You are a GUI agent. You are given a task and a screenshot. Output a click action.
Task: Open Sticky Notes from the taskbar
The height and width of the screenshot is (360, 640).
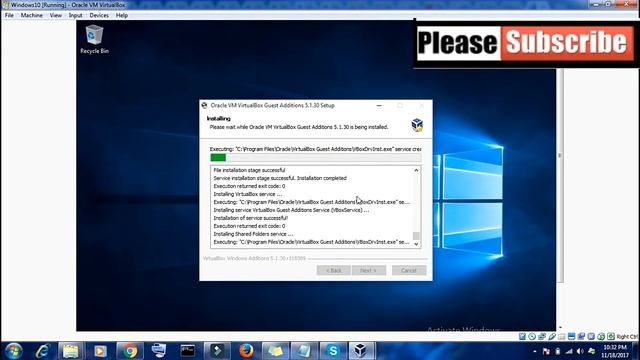275,351
